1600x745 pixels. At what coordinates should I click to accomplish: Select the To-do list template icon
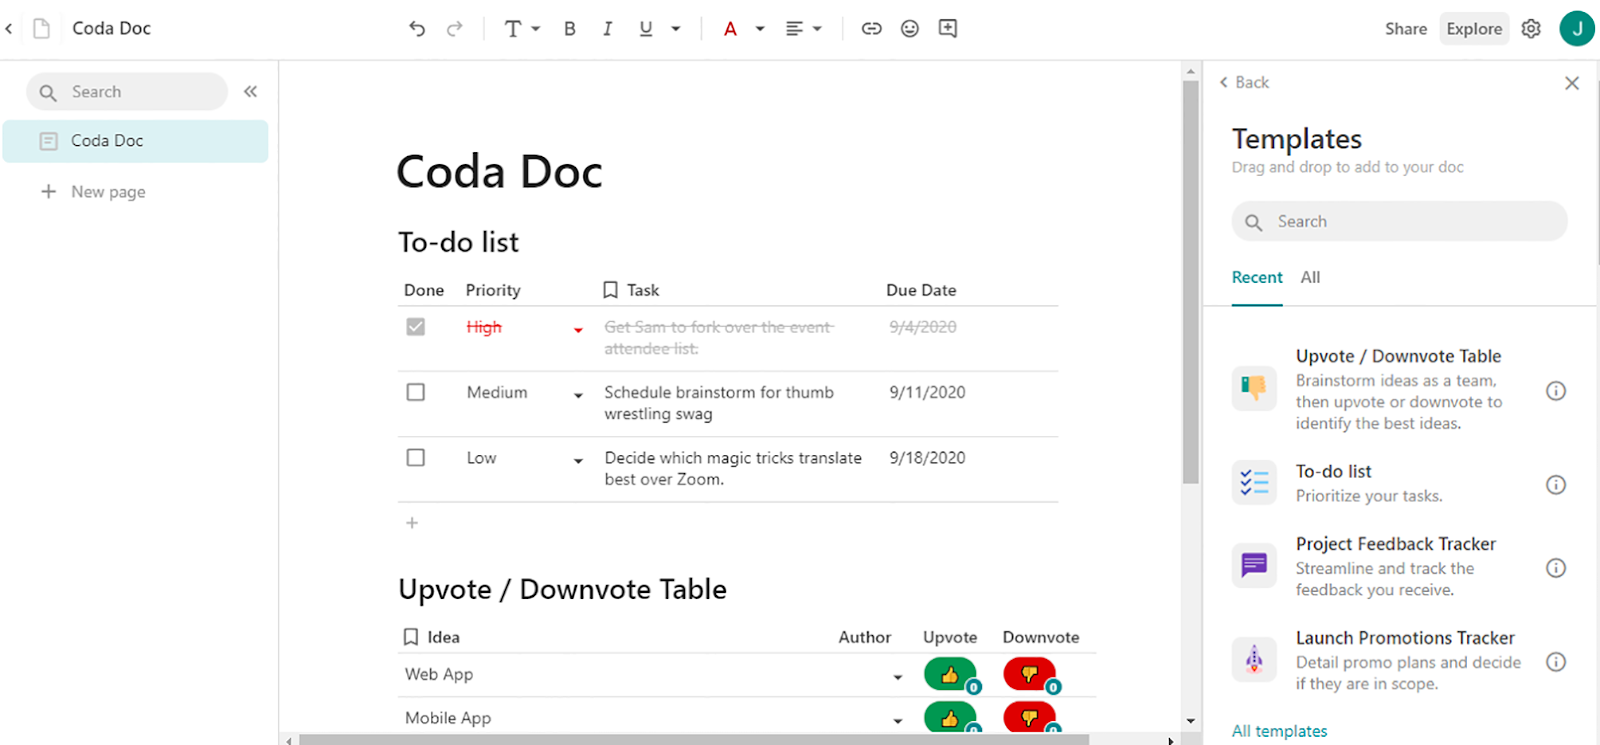[1254, 483]
